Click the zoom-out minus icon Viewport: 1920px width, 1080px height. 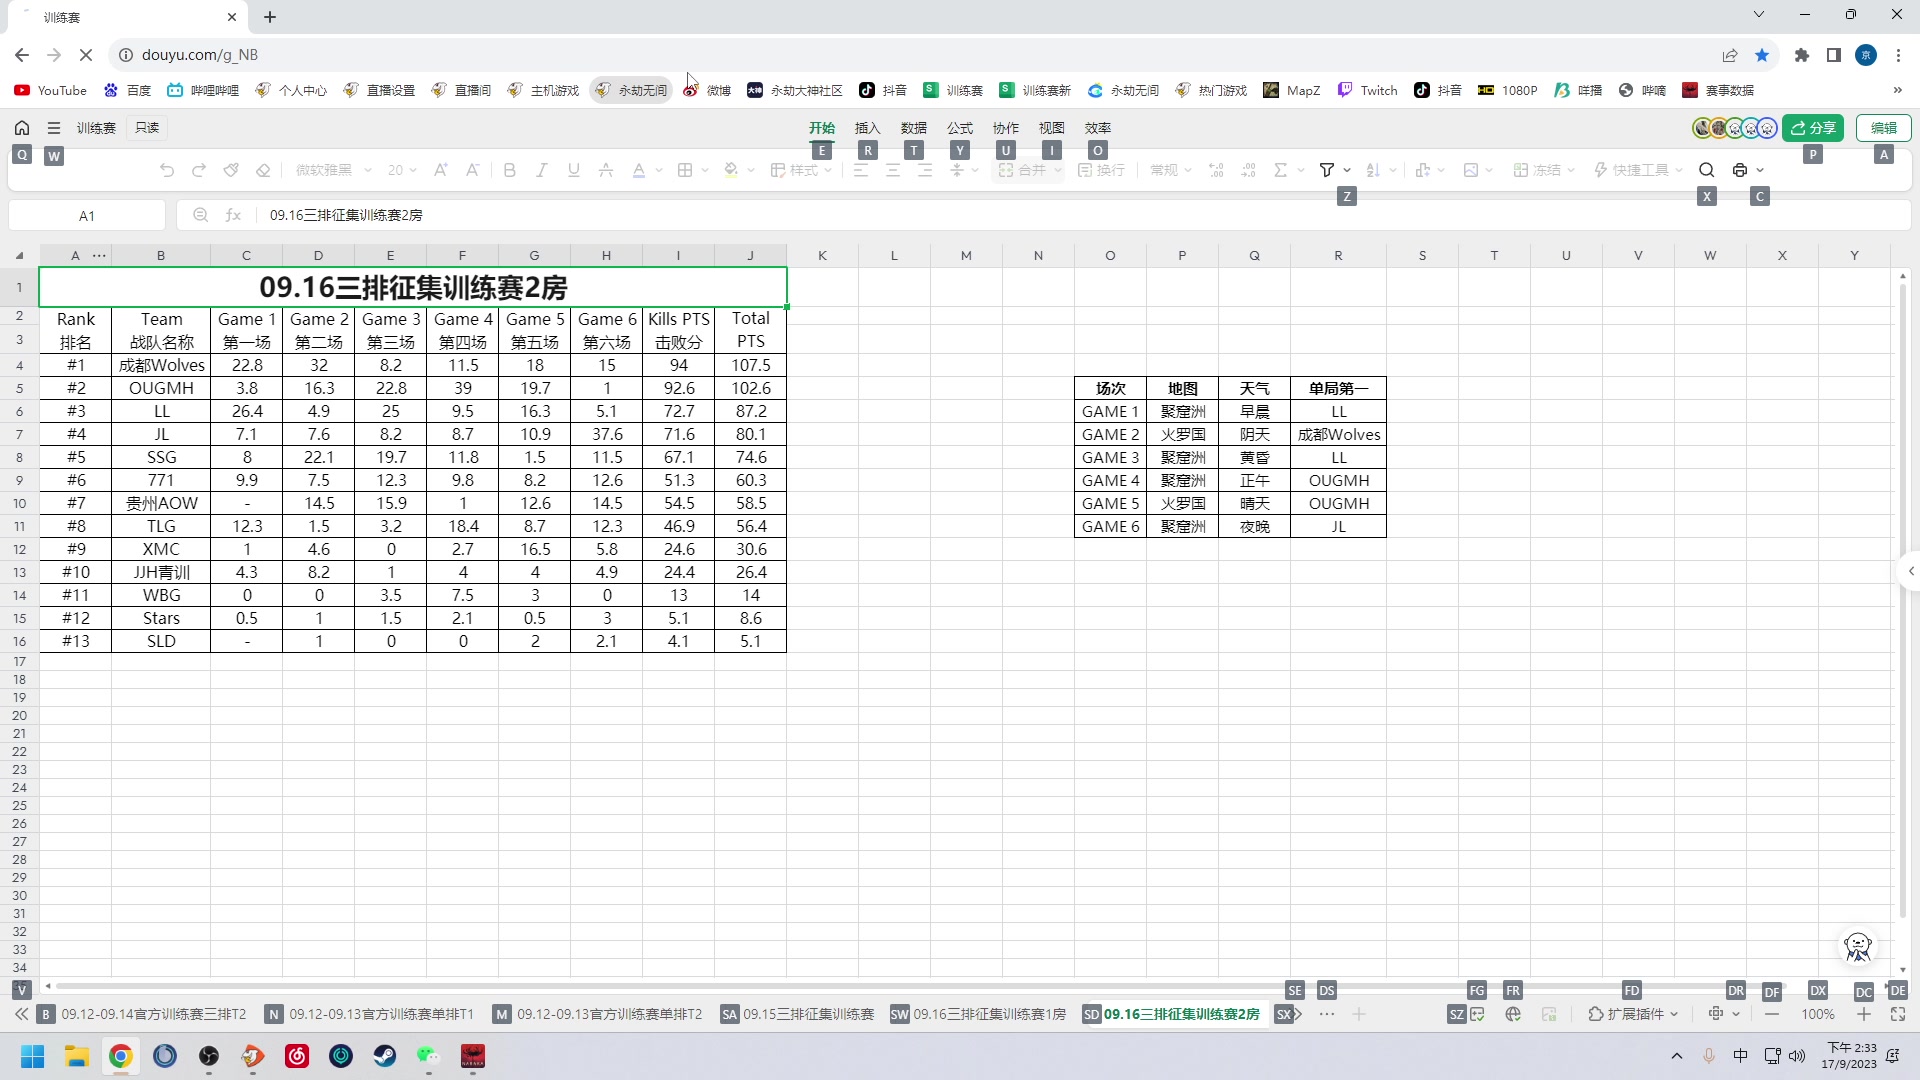tap(1772, 1014)
